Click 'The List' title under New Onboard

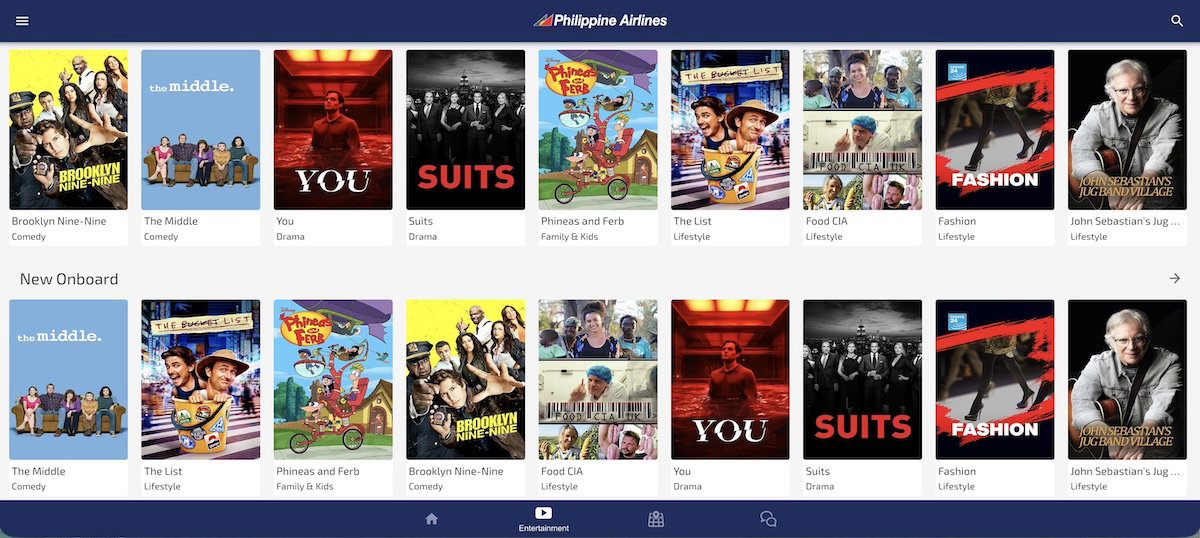coord(163,471)
